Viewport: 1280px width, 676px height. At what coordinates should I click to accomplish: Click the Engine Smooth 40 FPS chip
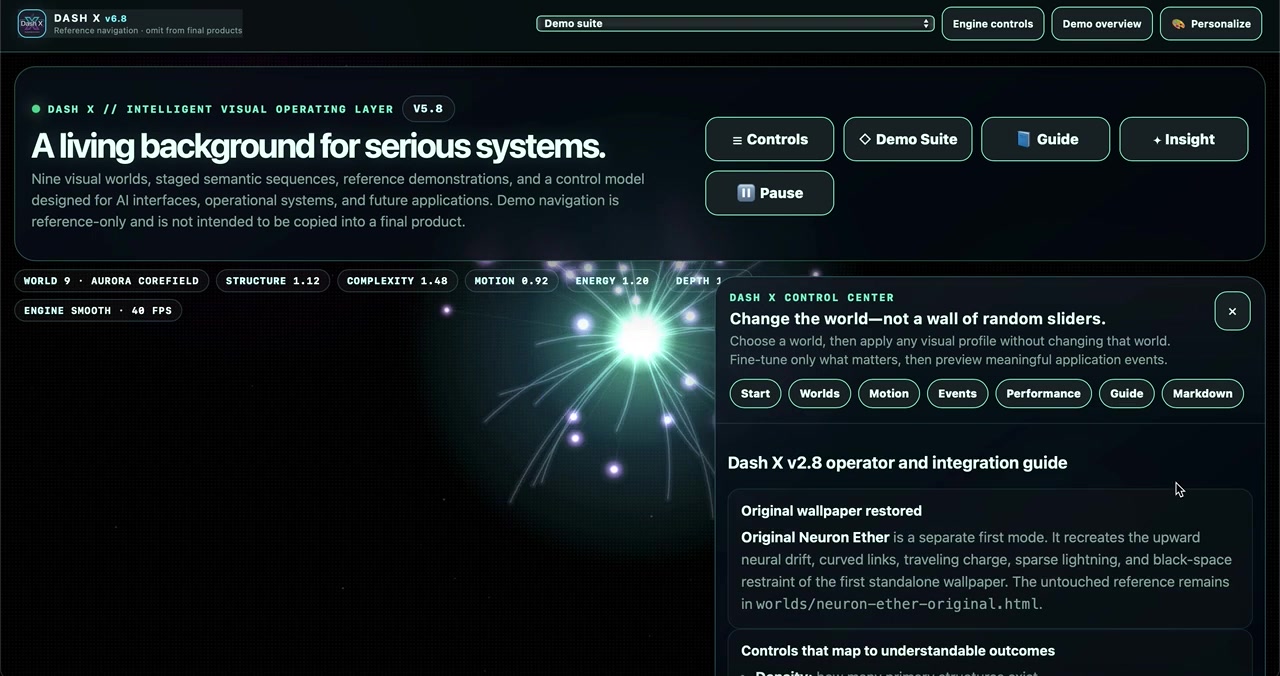pos(98,310)
